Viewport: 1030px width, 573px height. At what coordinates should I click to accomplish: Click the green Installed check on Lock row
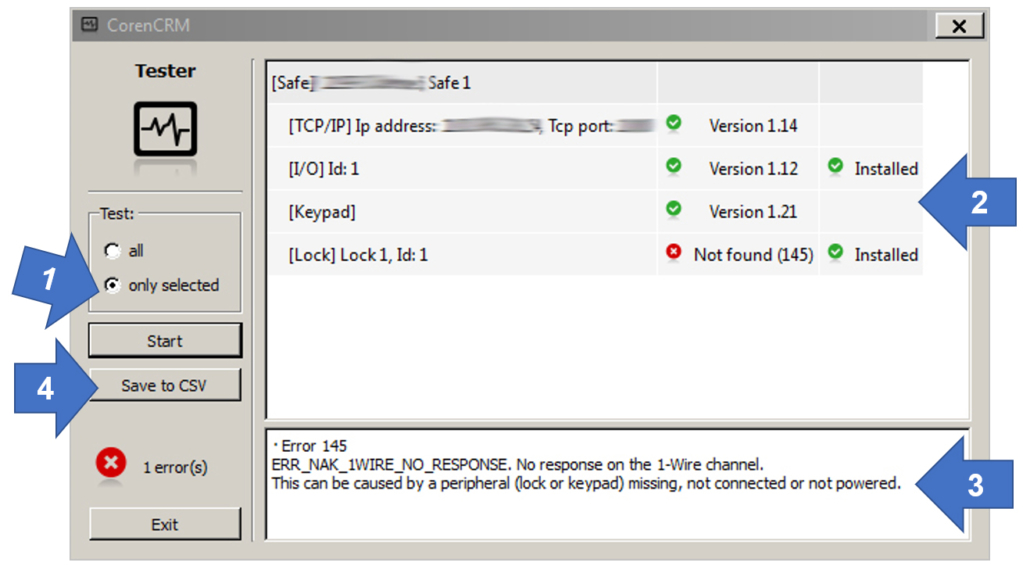(836, 252)
